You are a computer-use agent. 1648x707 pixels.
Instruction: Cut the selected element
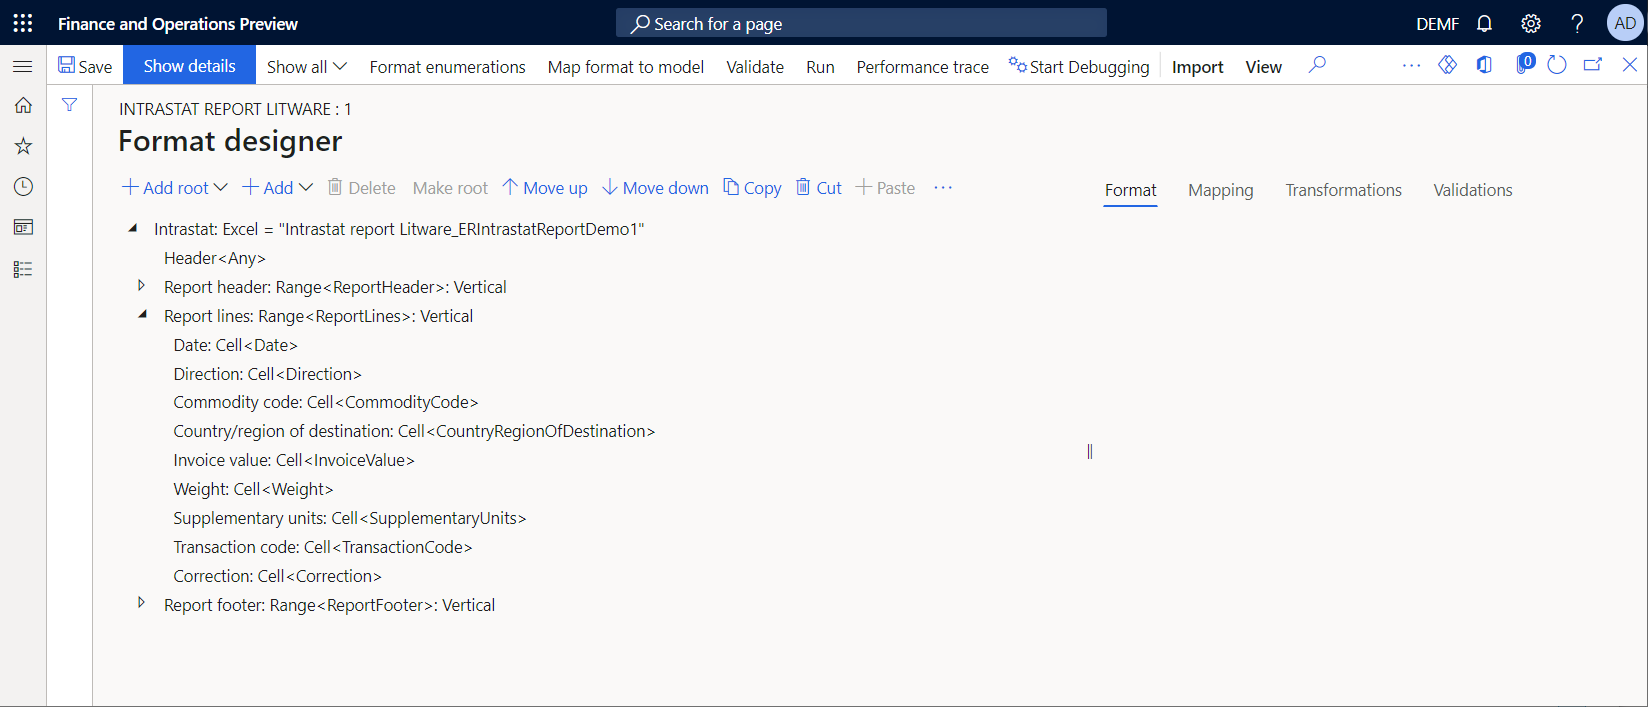pos(819,188)
